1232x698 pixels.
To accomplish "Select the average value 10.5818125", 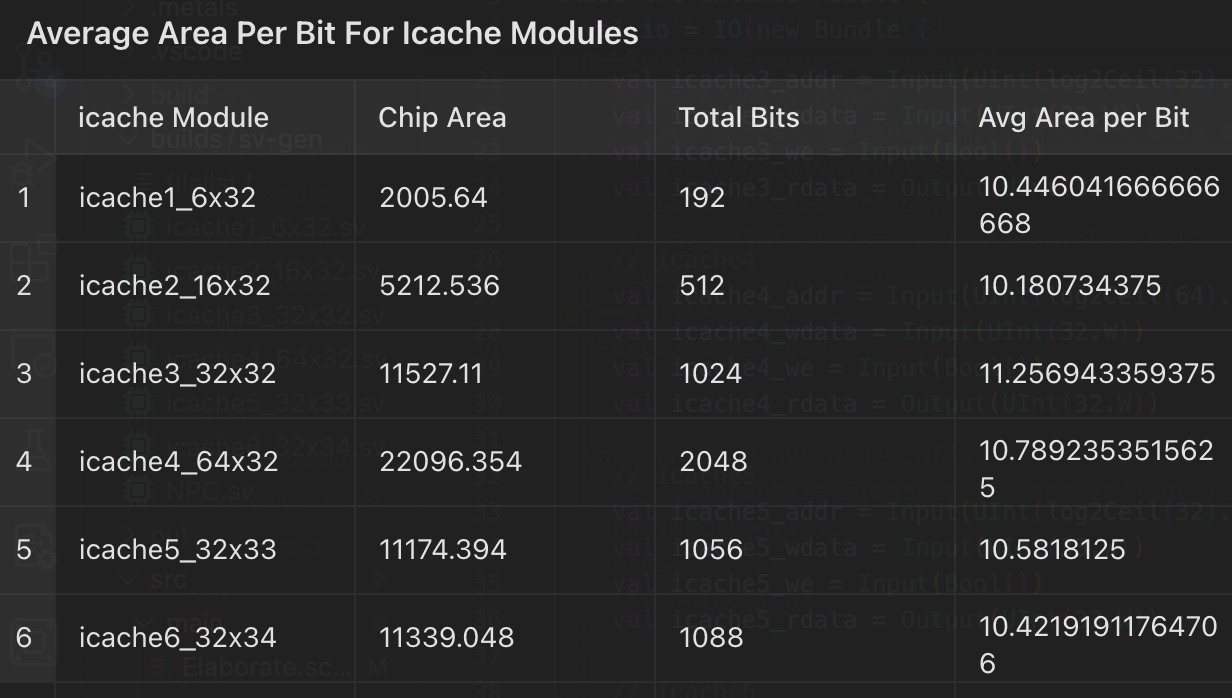I will [1052, 550].
